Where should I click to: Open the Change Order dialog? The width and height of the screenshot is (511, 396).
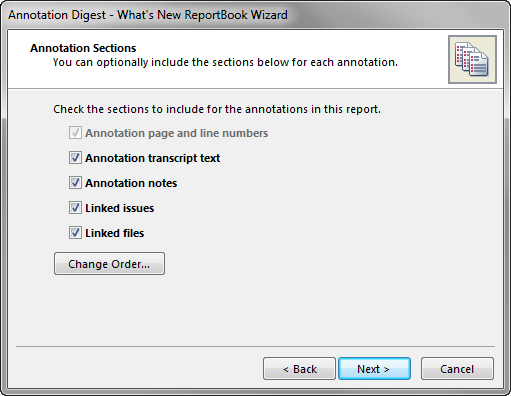coord(109,264)
